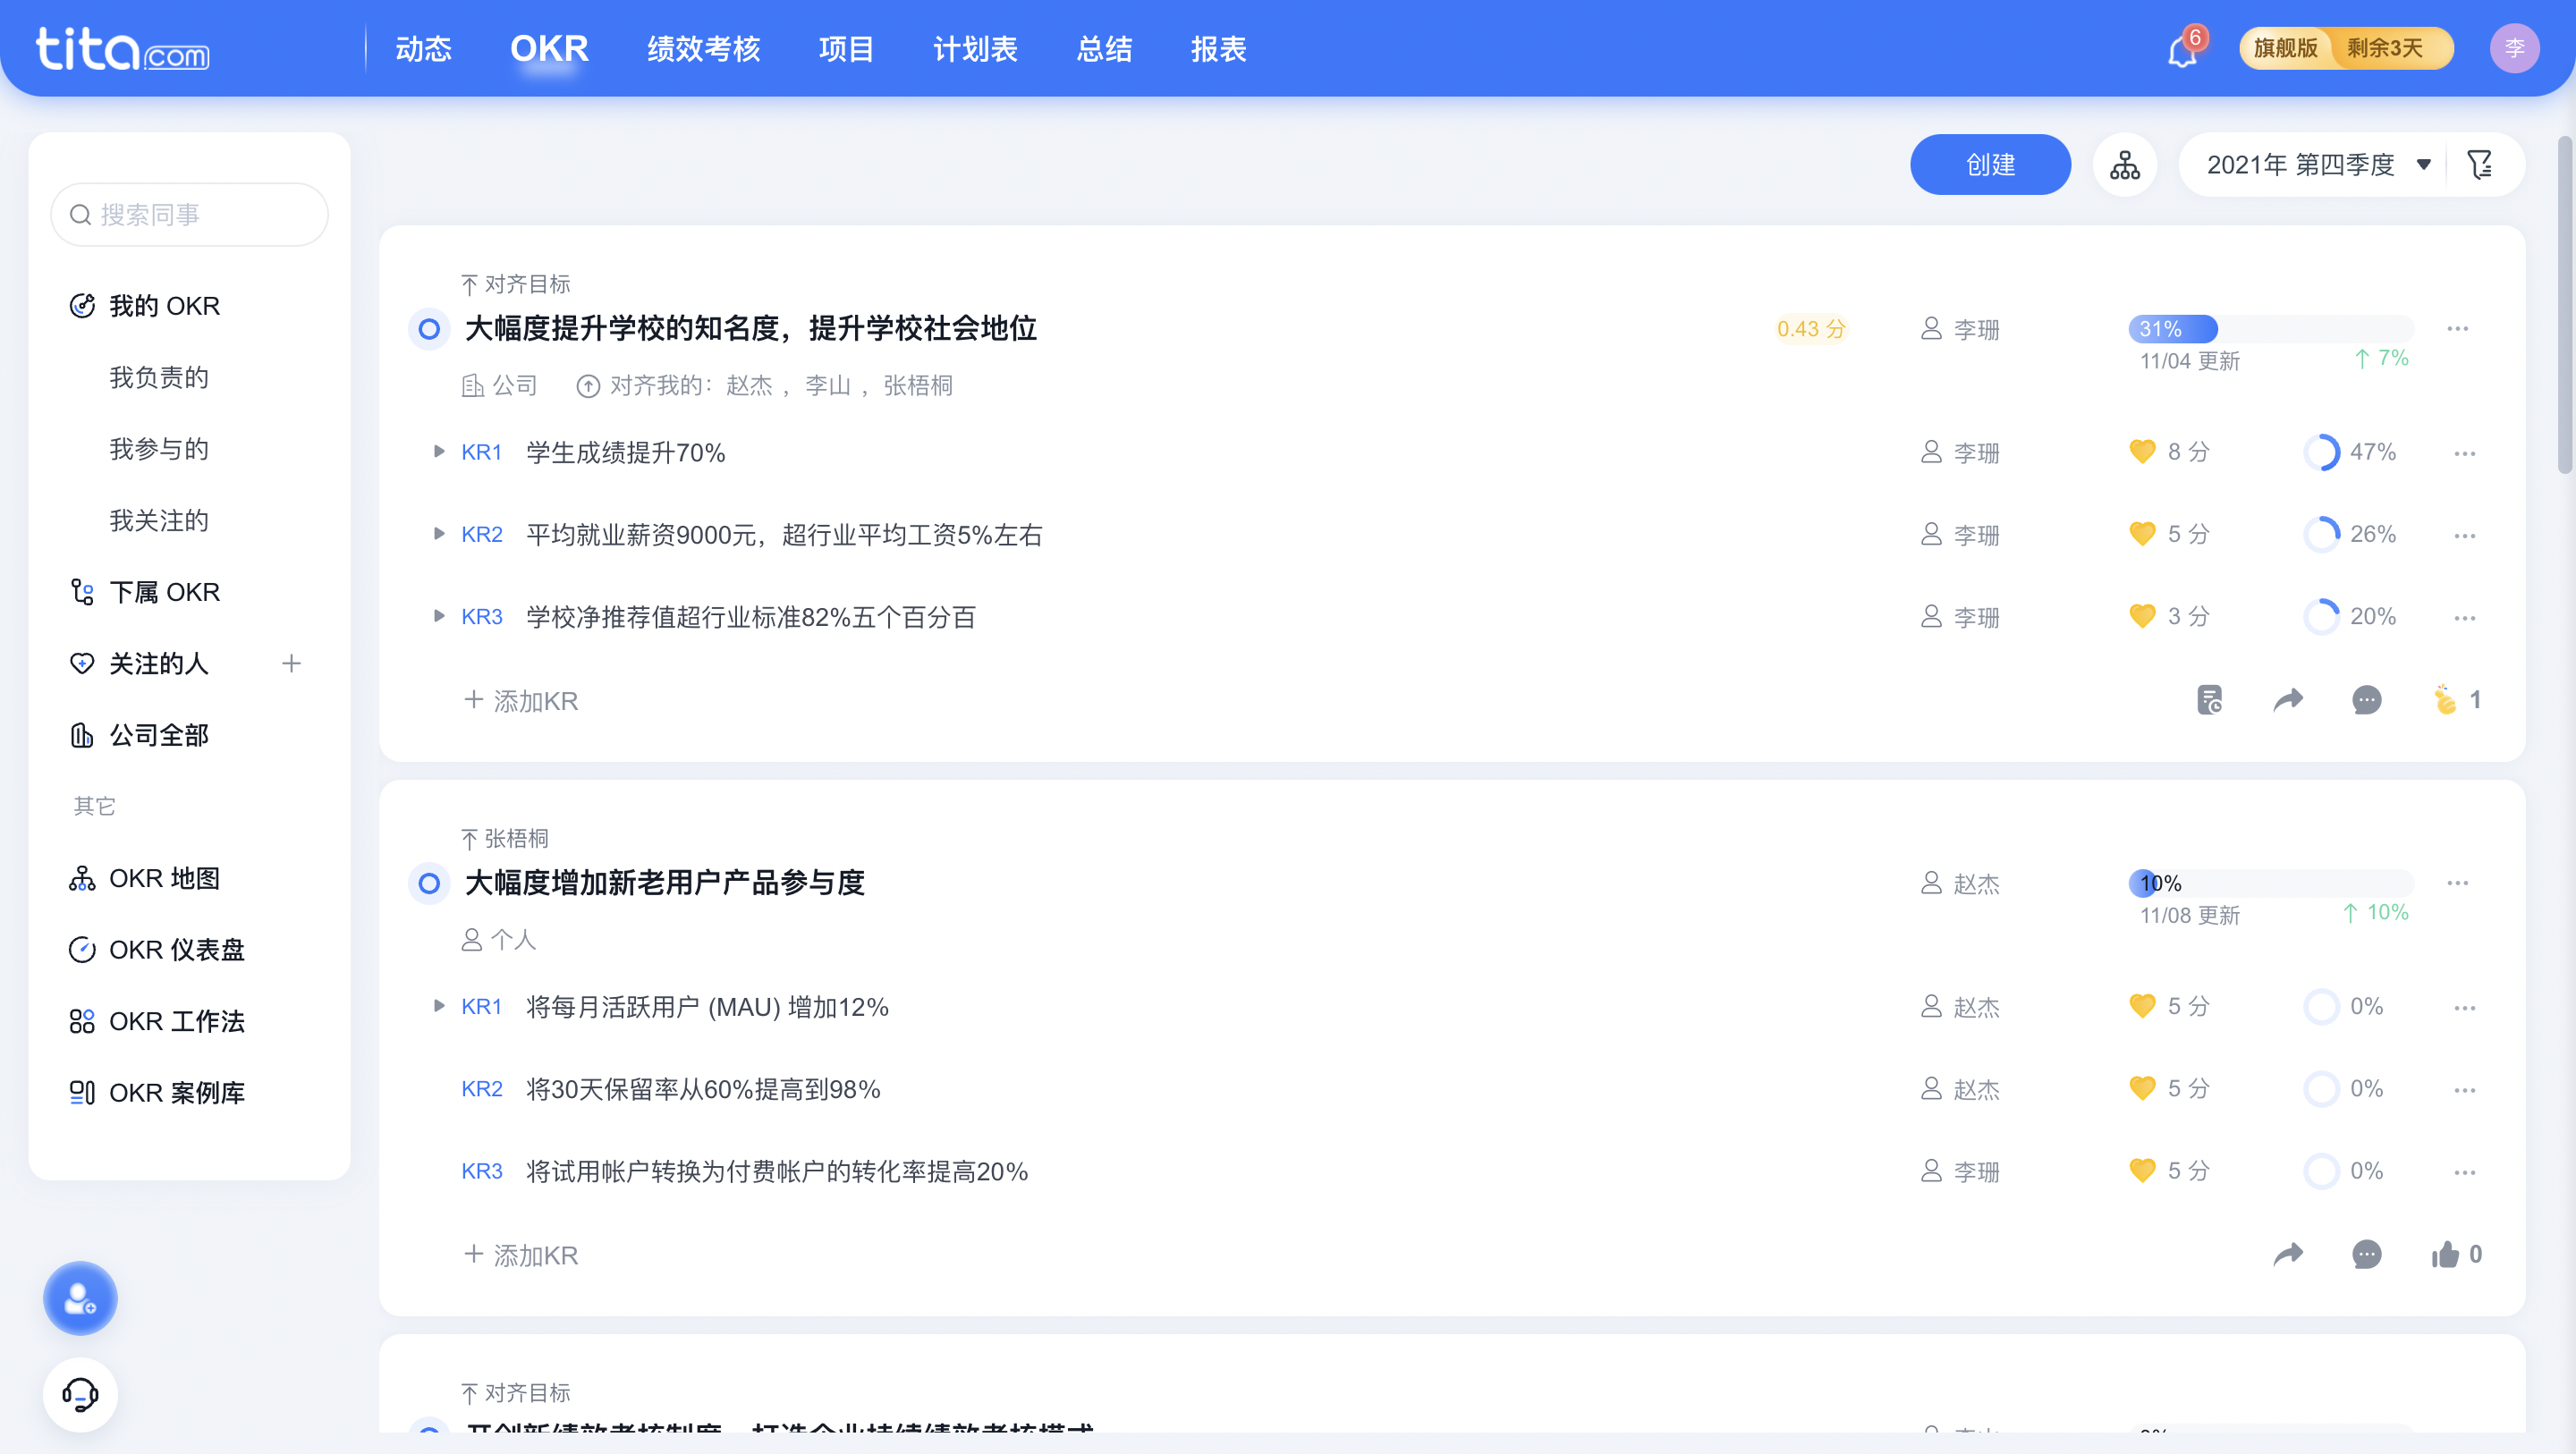The height and width of the screenshot is (1454, 2576).
Task: Expand KR2 平均就业薪资9000元
Action: [438, 534]
